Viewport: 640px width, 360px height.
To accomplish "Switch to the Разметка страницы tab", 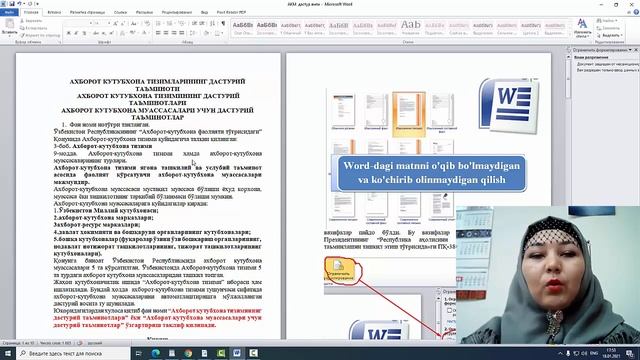I will pyautogui.click(x=87, y=12).
